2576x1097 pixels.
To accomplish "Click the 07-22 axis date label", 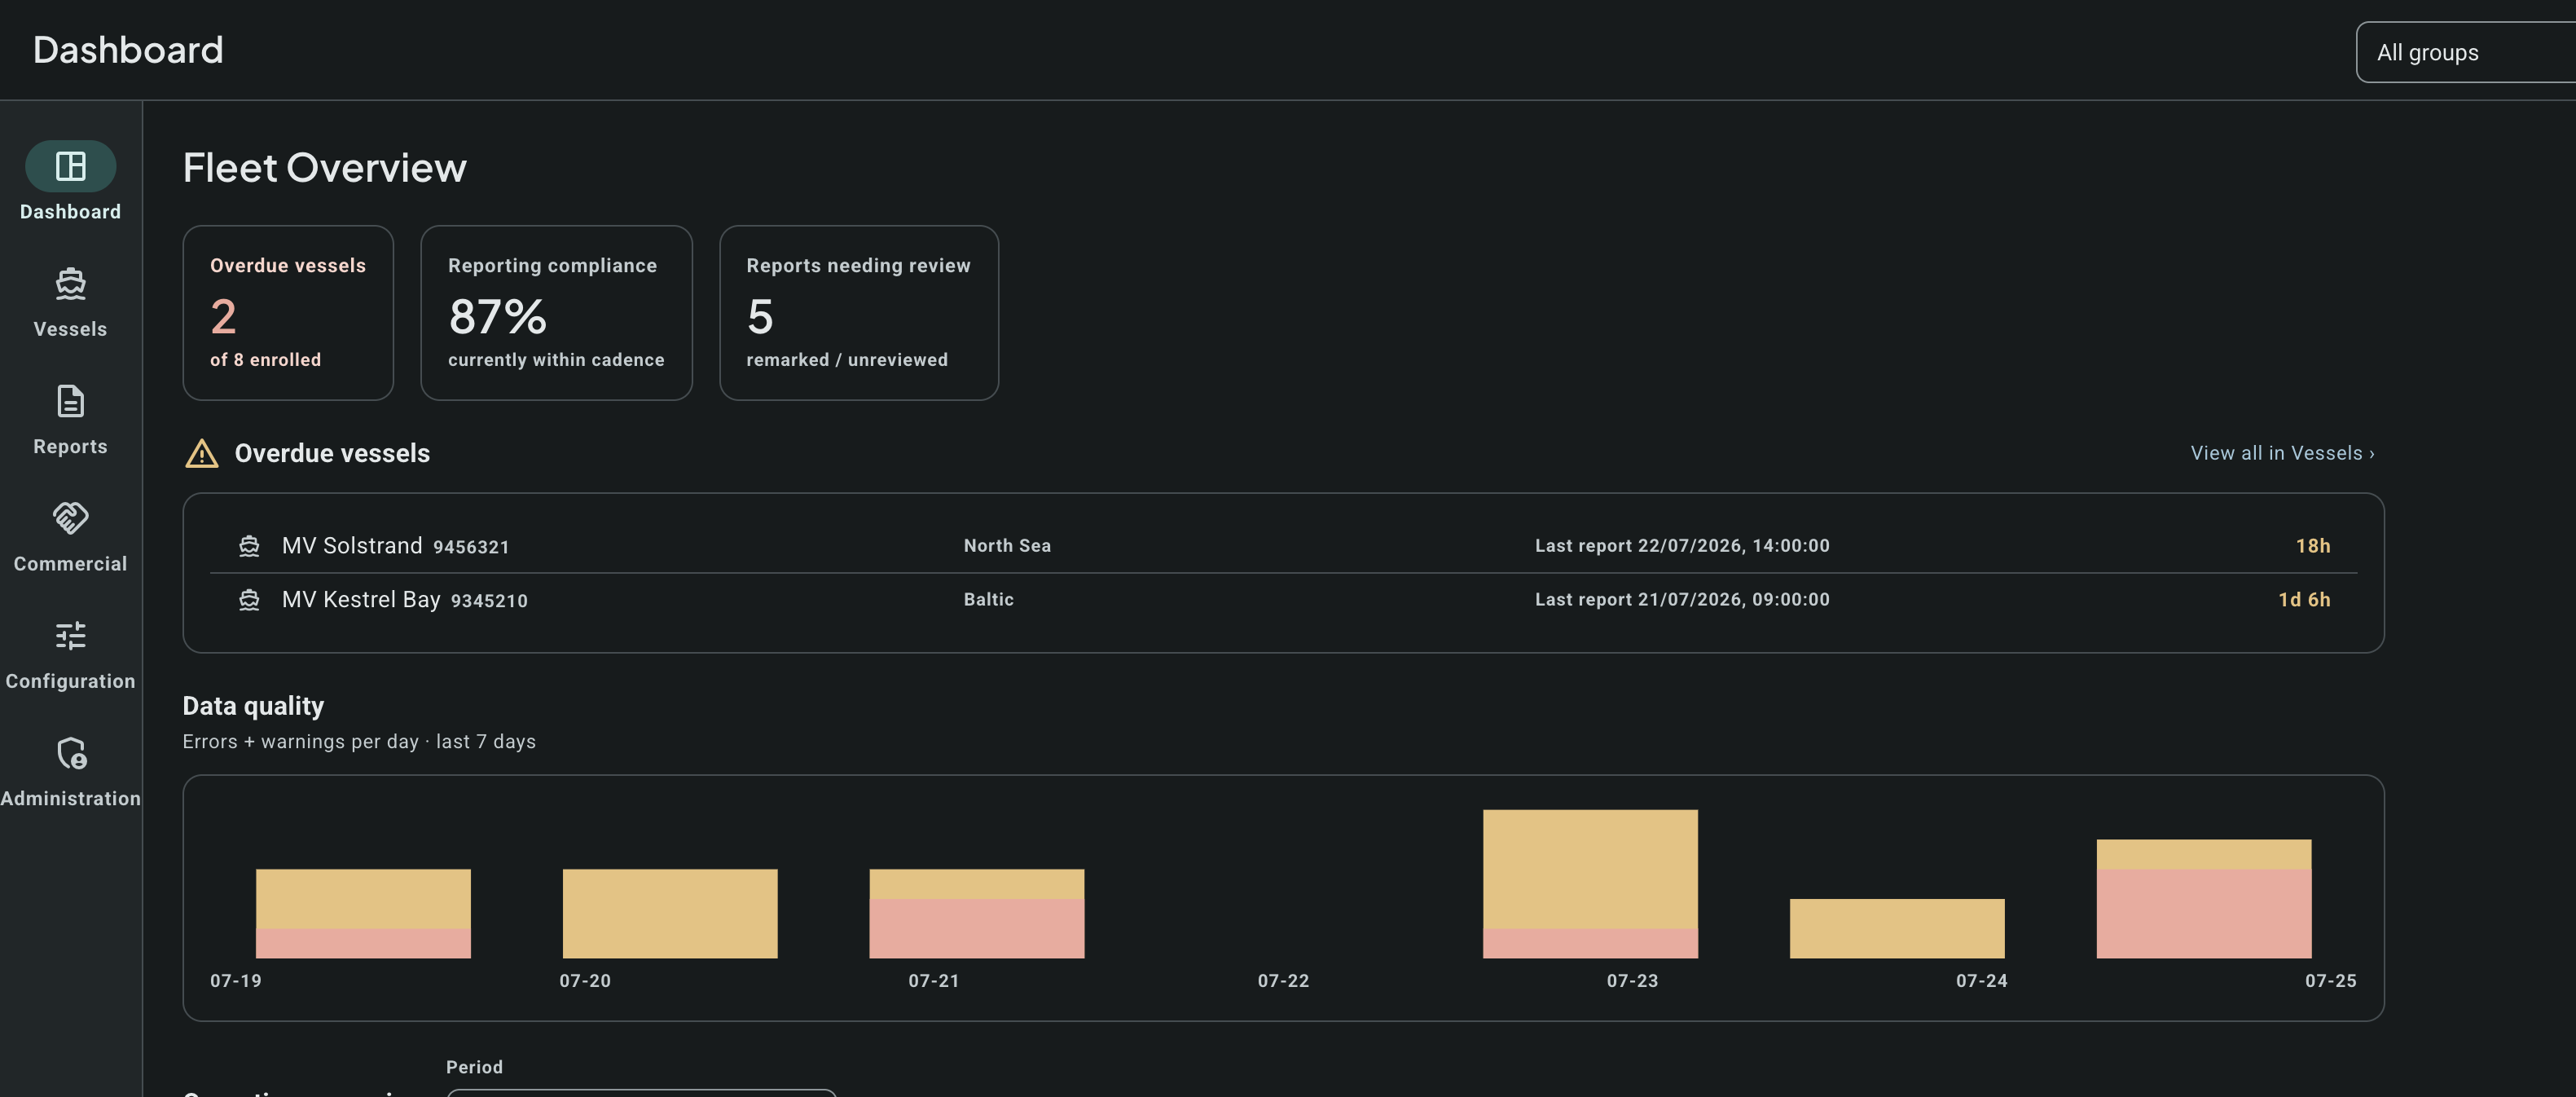I will [x=1283, y=981].
